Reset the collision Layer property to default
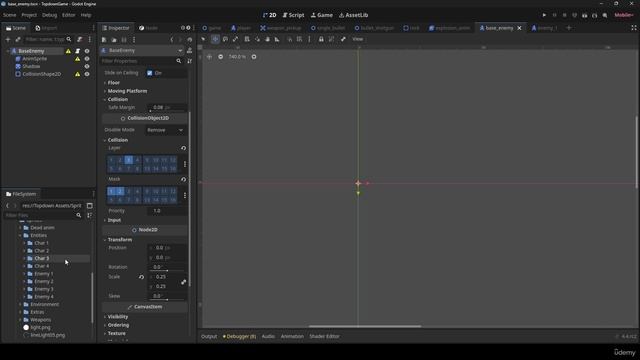640x360 pixels. pos(183,148)
